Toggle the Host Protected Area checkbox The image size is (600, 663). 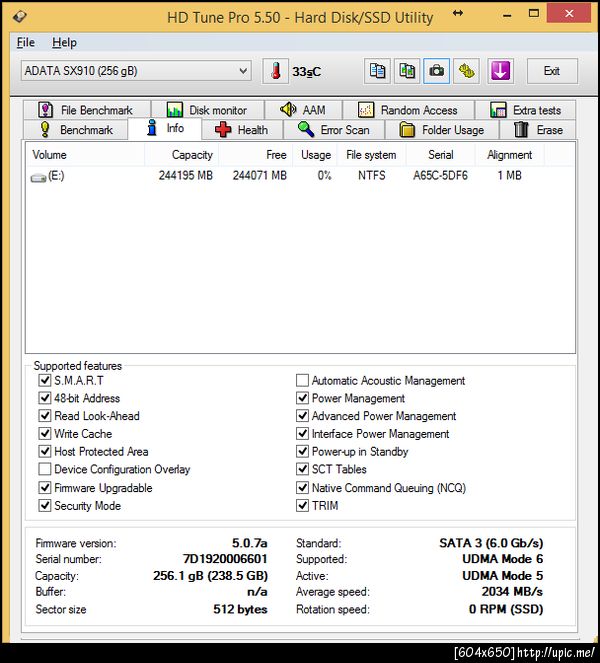pos(45,451)
